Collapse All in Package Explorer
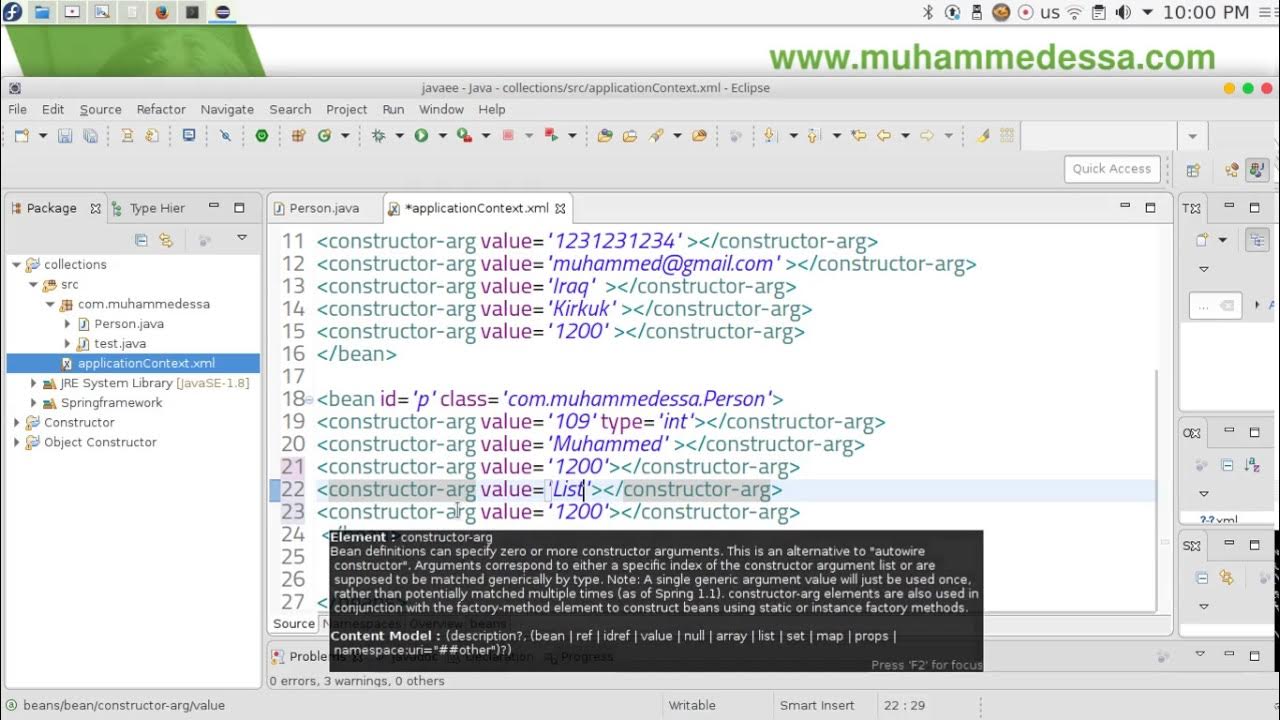The width and height of the screenshot is (1280, 720). pyautogui.click(x=141, y=240)
